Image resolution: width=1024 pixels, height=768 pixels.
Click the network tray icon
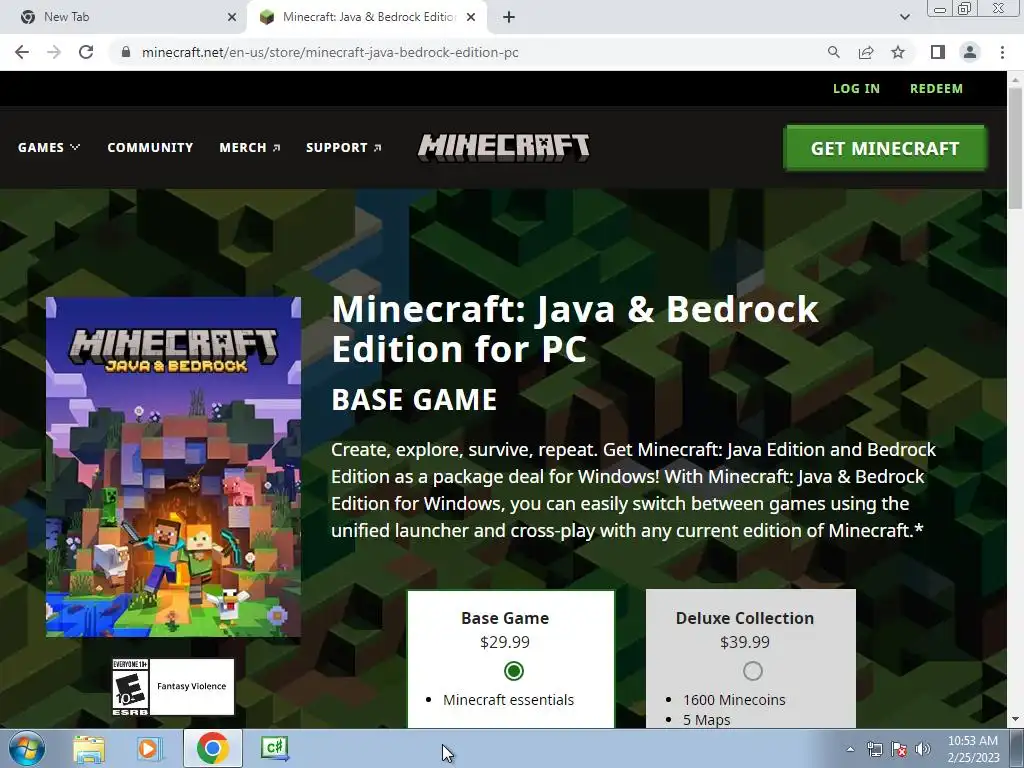(x=874, y=749)
